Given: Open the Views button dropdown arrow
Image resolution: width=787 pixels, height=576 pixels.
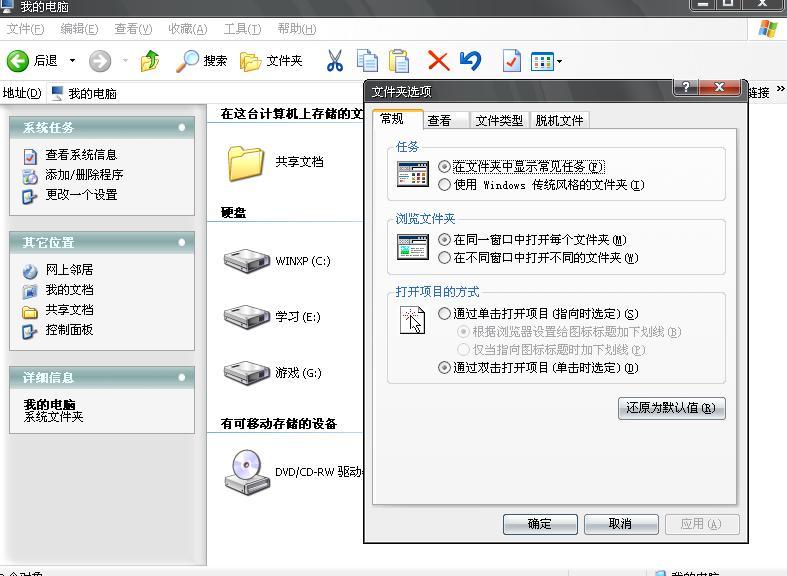Looking at the screenshot, I should point(559,62).
